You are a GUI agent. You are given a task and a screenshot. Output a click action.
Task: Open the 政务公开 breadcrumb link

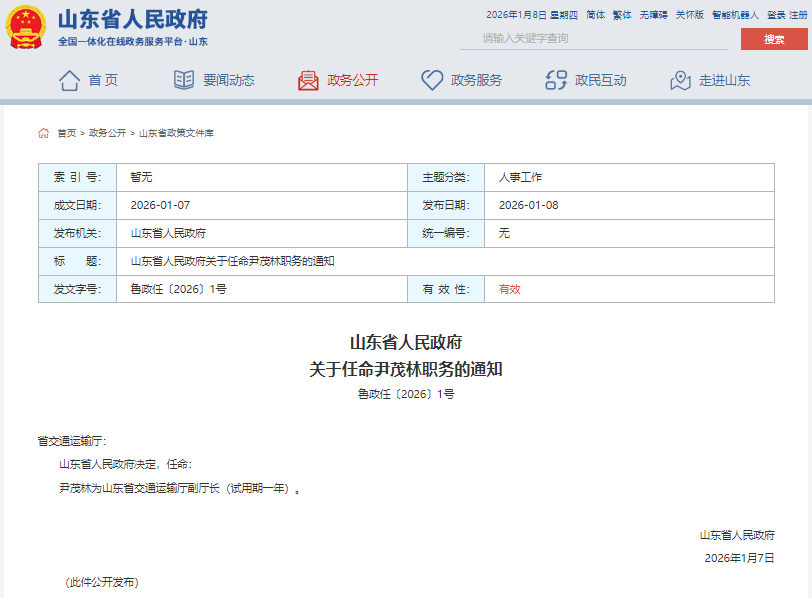(x=107, y=133)
